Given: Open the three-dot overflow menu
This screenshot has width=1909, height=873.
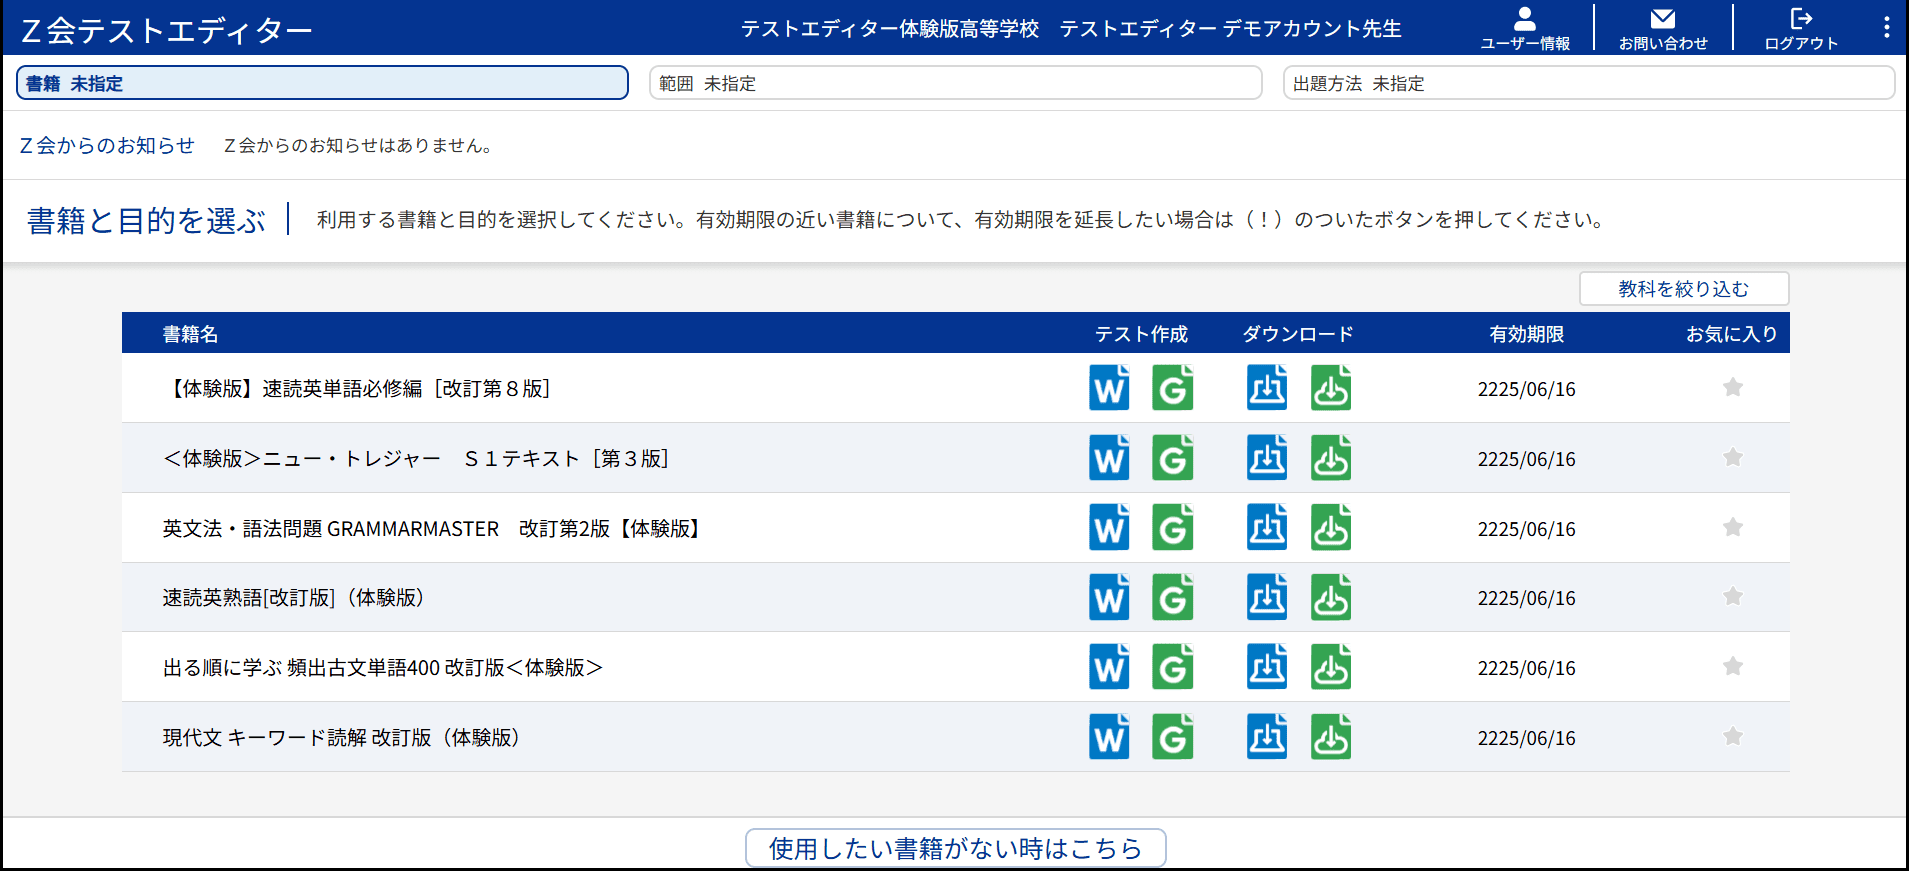Looking at the screenshot, I should (x=1886, y=27).
